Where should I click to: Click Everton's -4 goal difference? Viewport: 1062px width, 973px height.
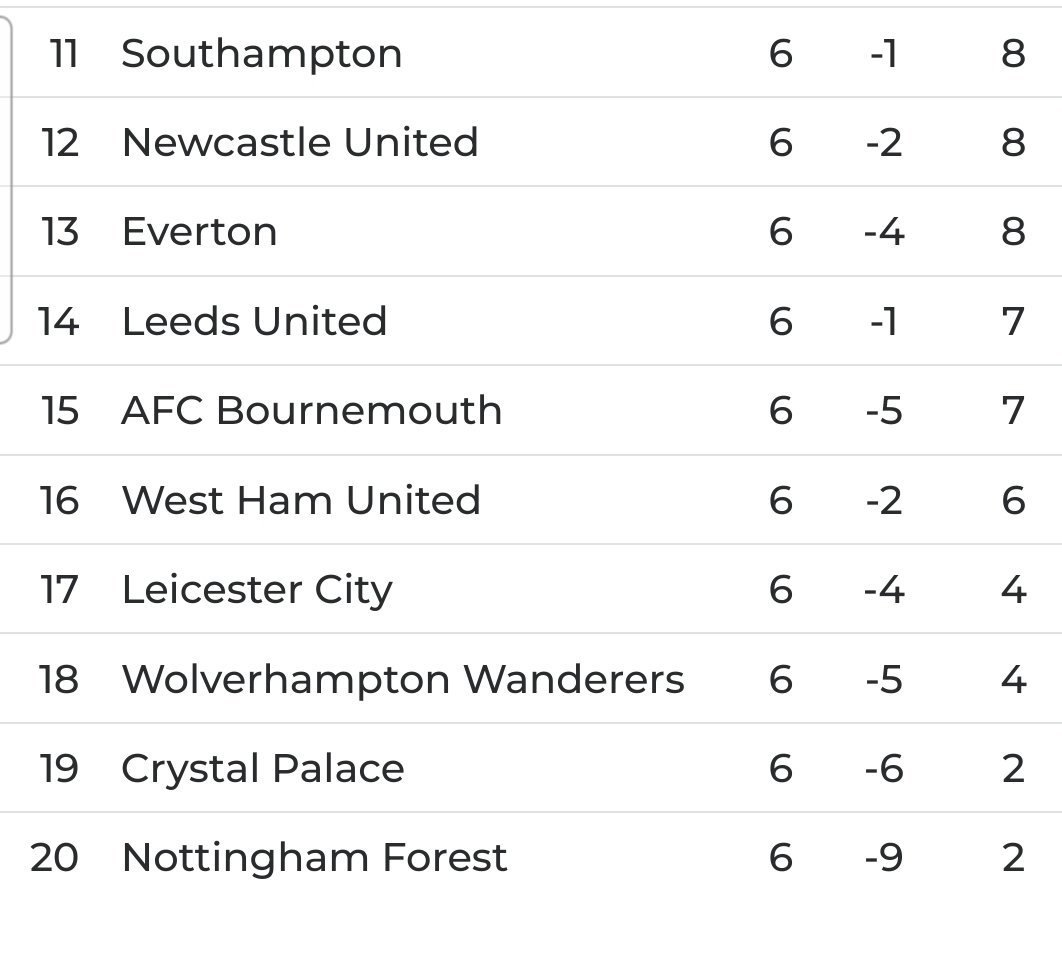(884, 232)
